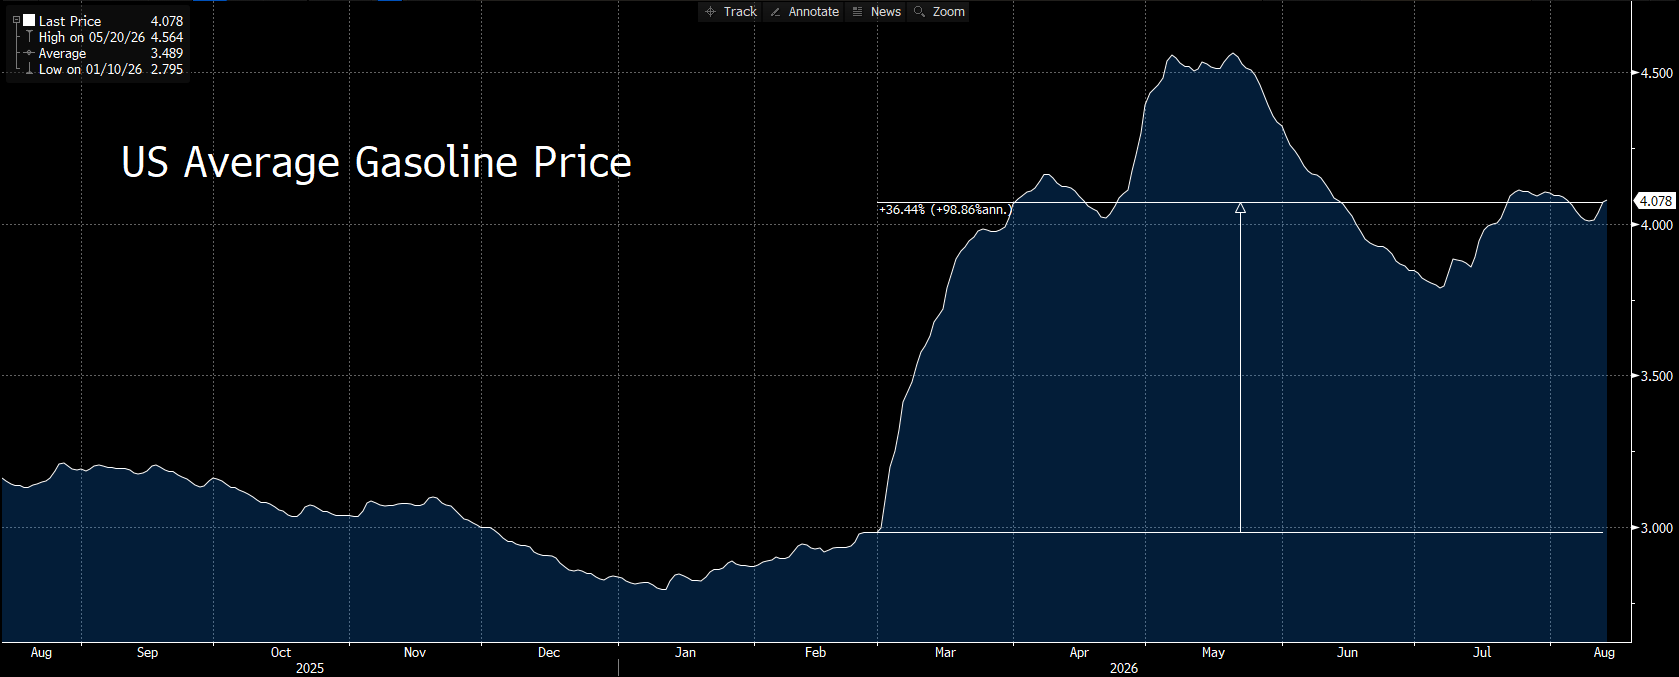Click the 3.000 y-axis label
1679x677 pixels.
point(1656,528)
